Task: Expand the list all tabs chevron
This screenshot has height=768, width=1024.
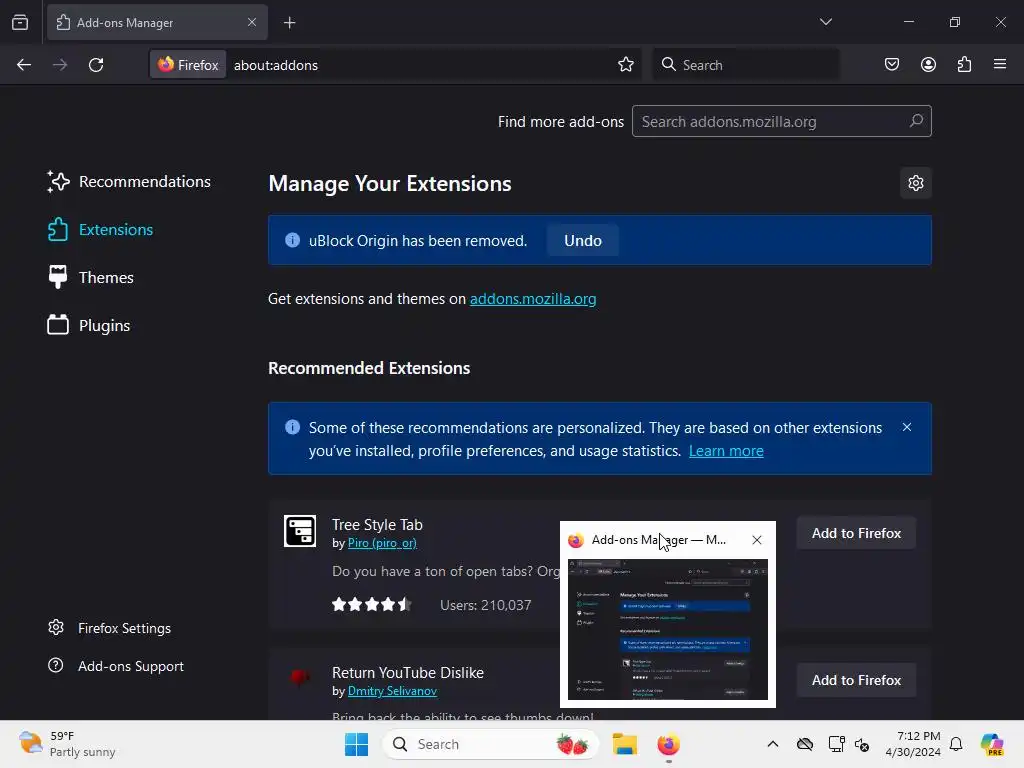Action: pyautogui.click(x=825, y=22)
